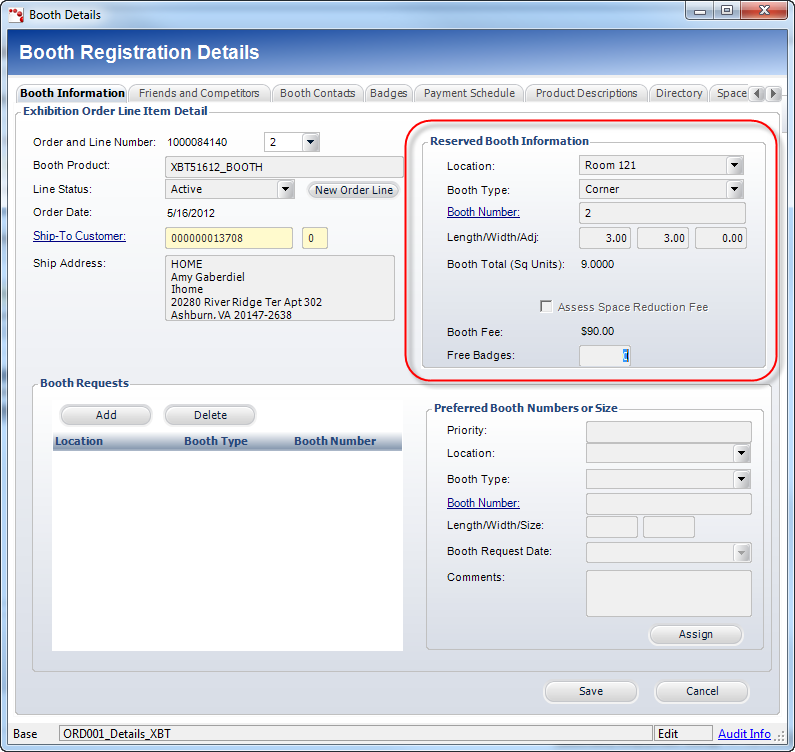Click the Cancel button
795x752 pixels.
coord(702,691)
